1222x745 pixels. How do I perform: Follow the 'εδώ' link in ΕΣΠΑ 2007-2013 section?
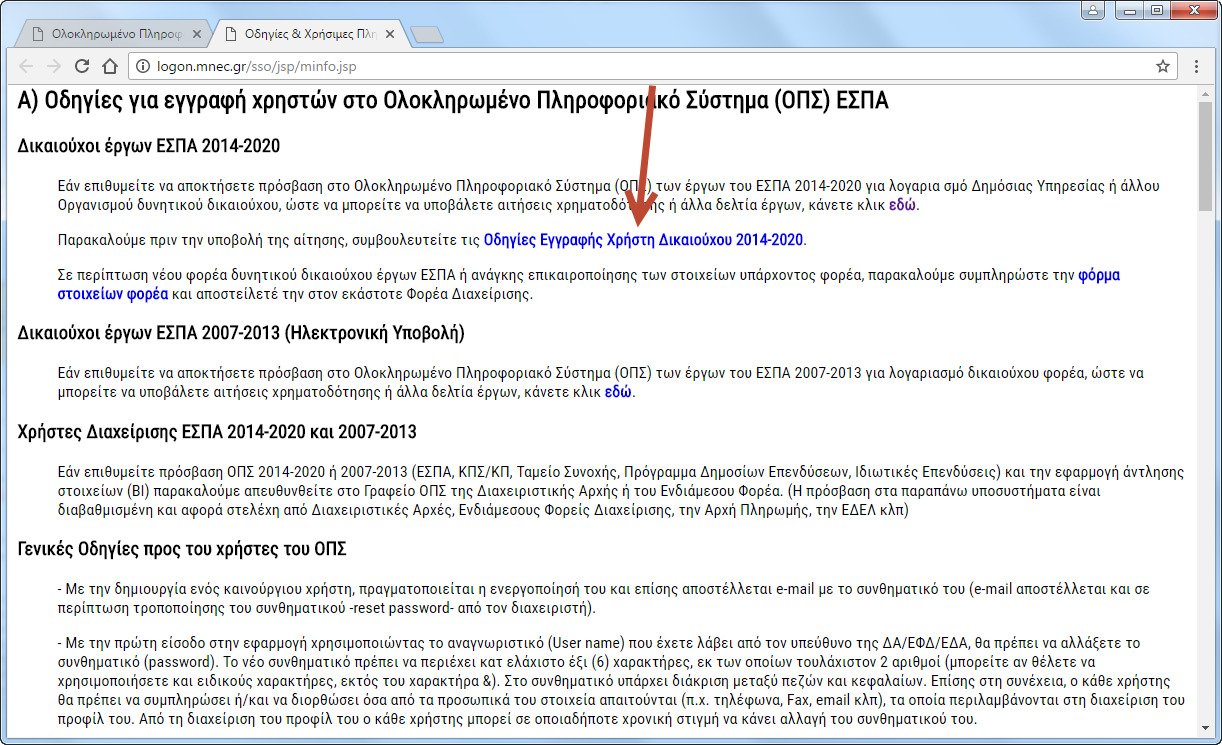click(x=618, y=392)
